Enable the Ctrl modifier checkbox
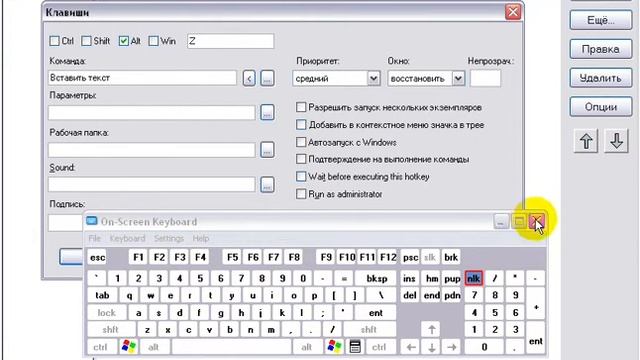640x360 pixels. coord(54,41)
